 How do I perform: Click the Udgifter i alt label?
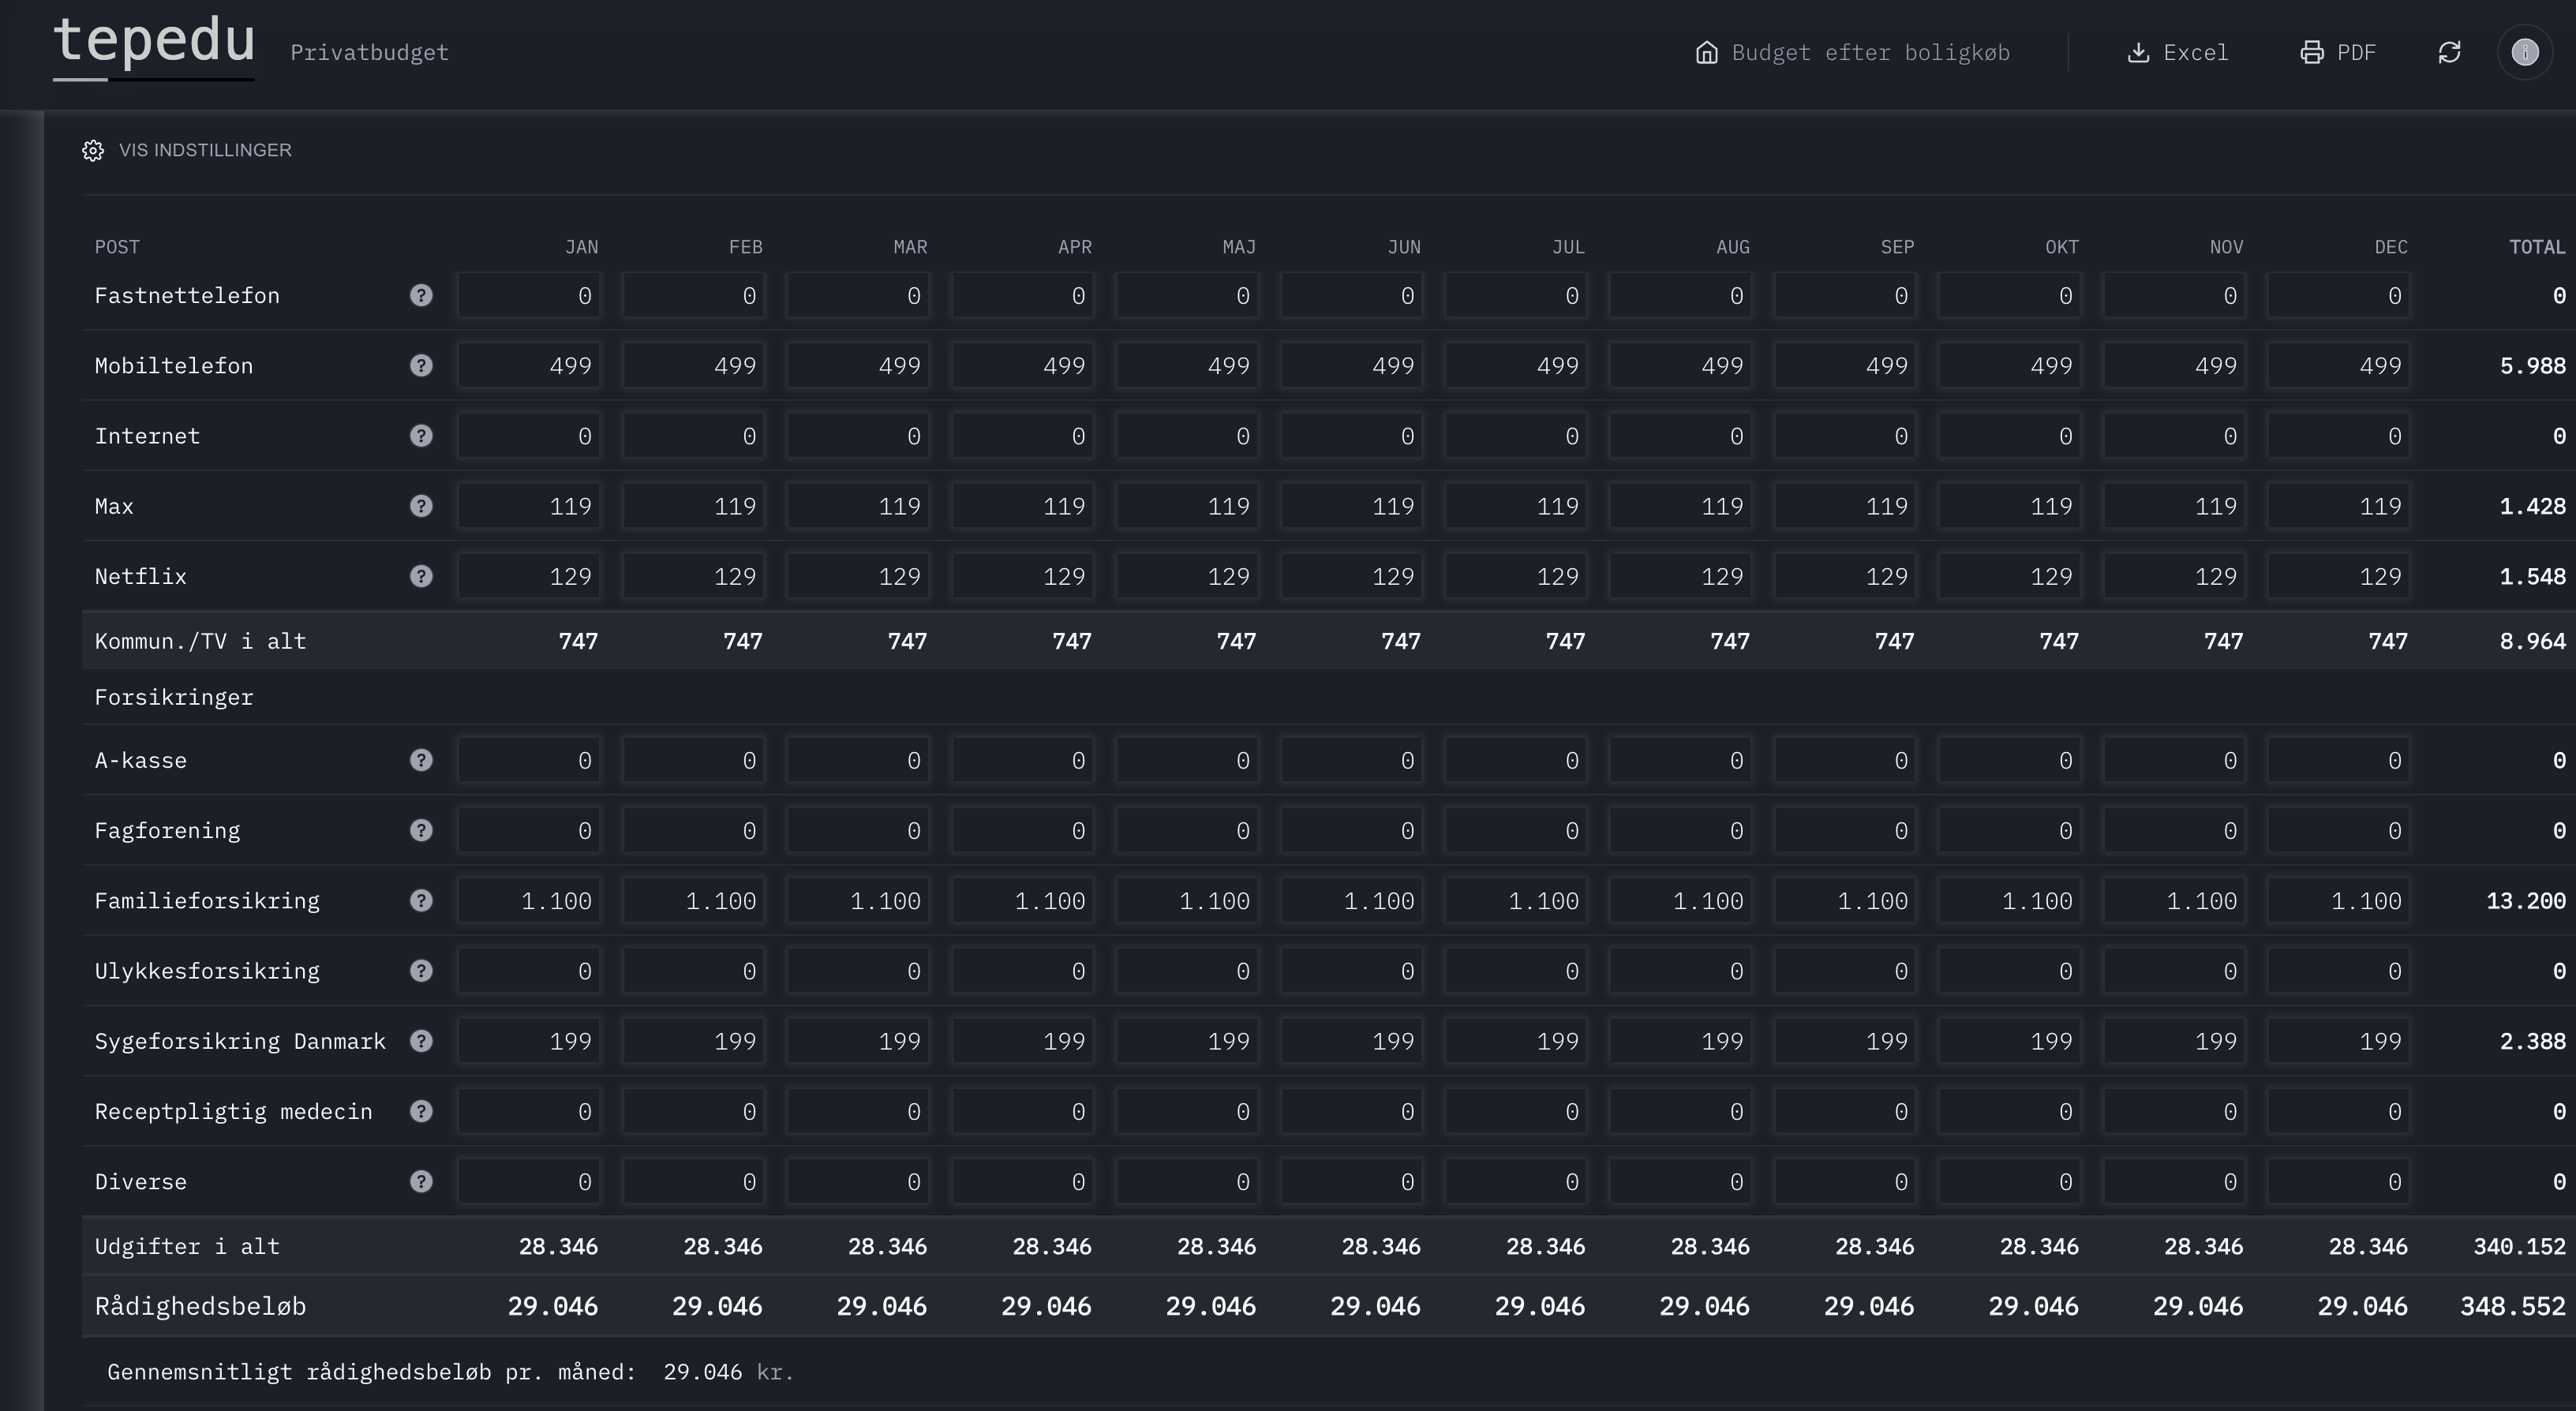187,1246
